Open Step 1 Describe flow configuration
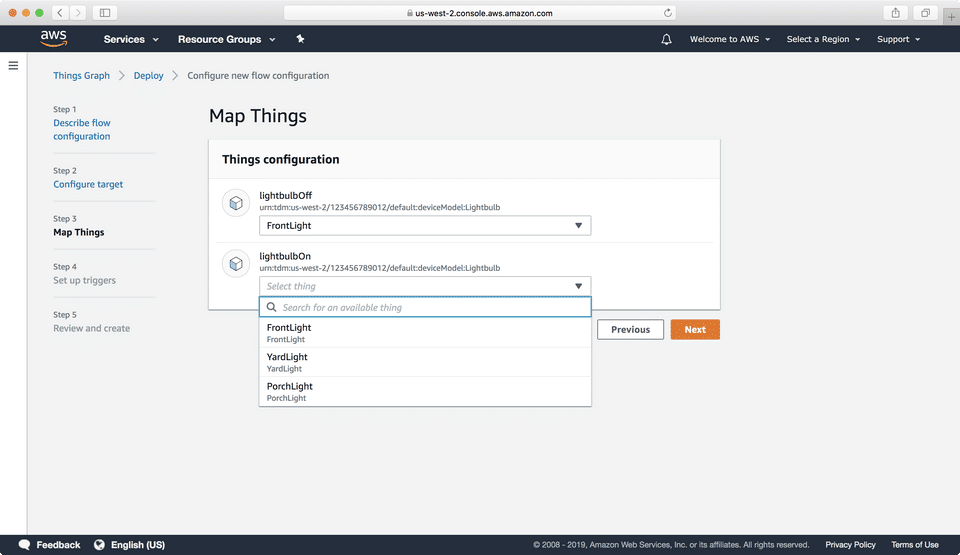The height and width of the screenshot is (555, 960). [82, 129]
